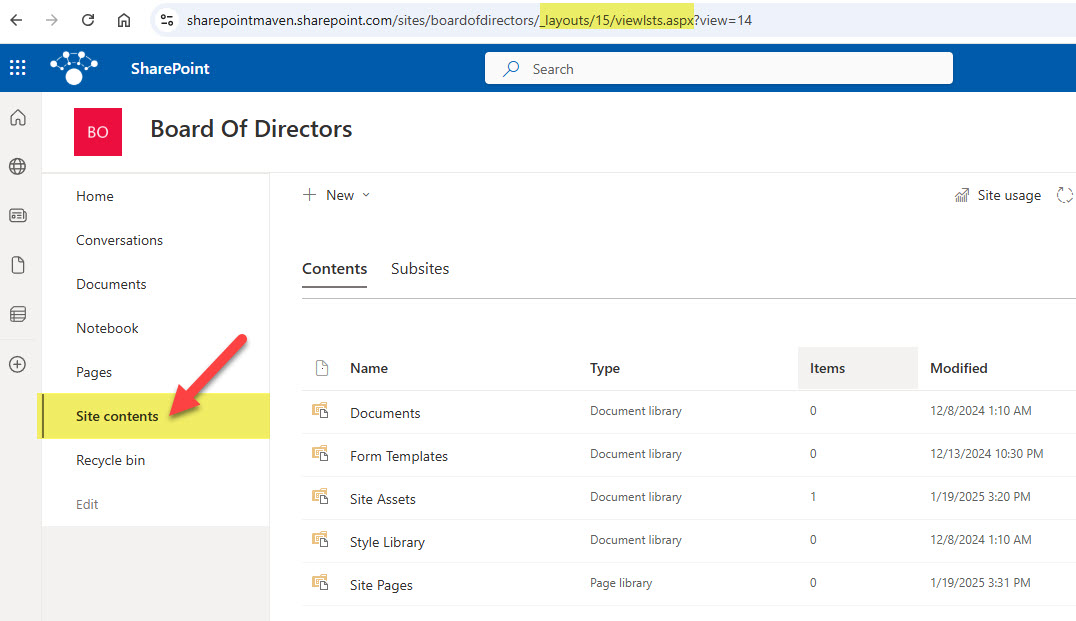Open Recycle bin from navigation
1076x621 pixels.
(x=110, y=460)
